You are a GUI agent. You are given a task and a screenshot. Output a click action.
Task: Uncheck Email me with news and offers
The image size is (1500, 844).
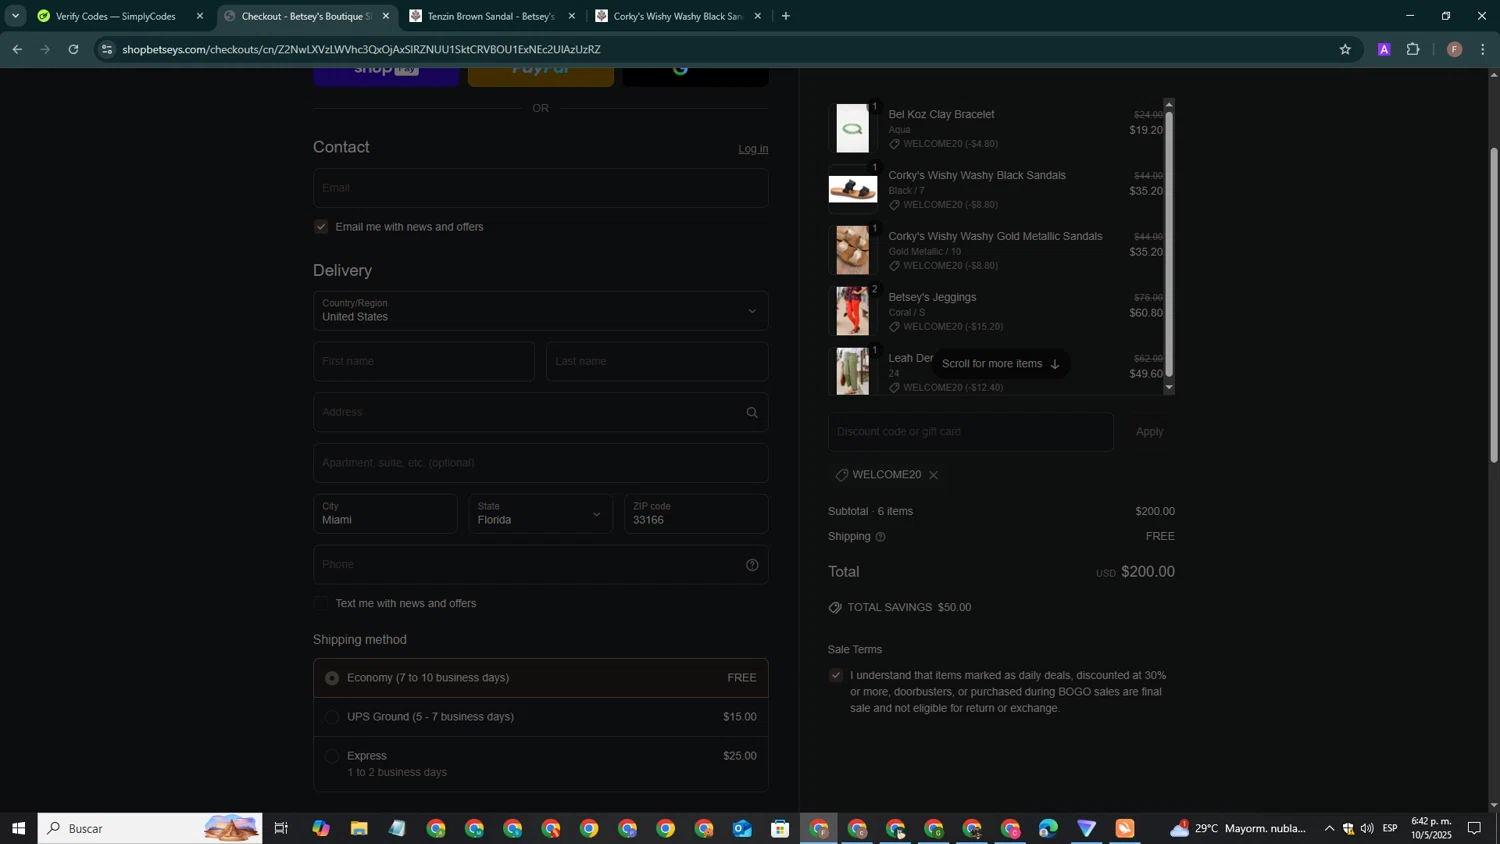pyautogui.click(x=321, y=227)
